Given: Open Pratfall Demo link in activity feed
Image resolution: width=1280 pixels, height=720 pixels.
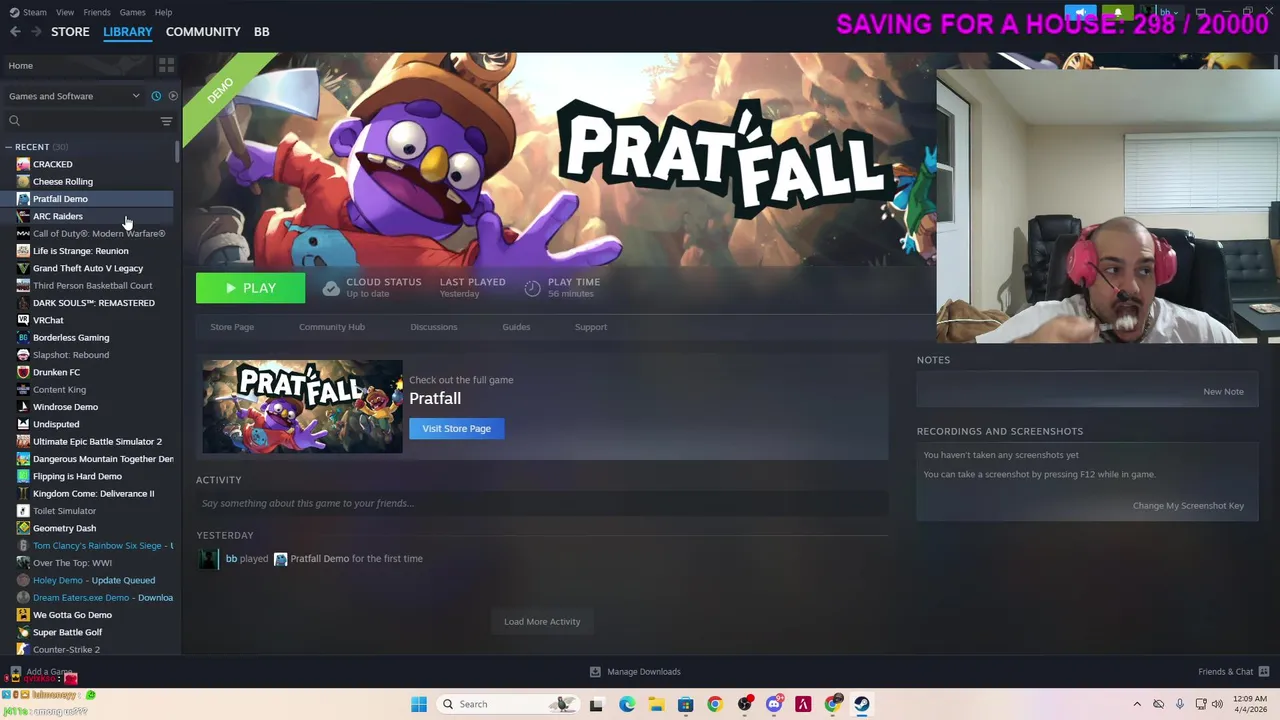Looking at the screenshot, I should [x=319, y=559].
